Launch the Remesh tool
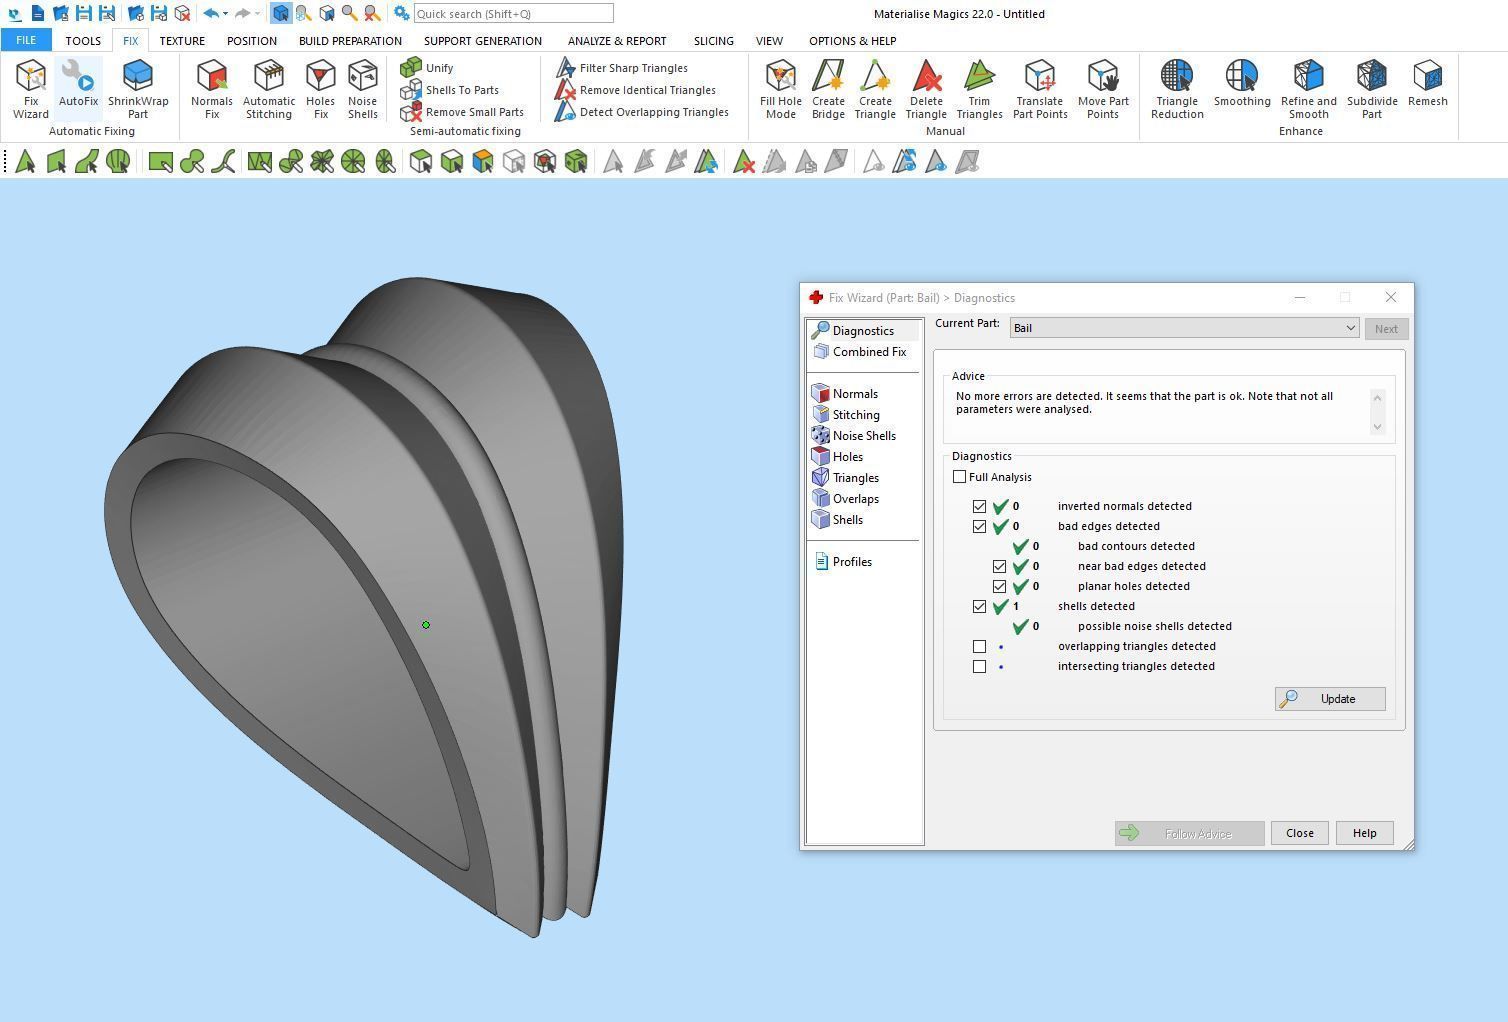The image size is (1508, 1022). tap(1428, 84)
